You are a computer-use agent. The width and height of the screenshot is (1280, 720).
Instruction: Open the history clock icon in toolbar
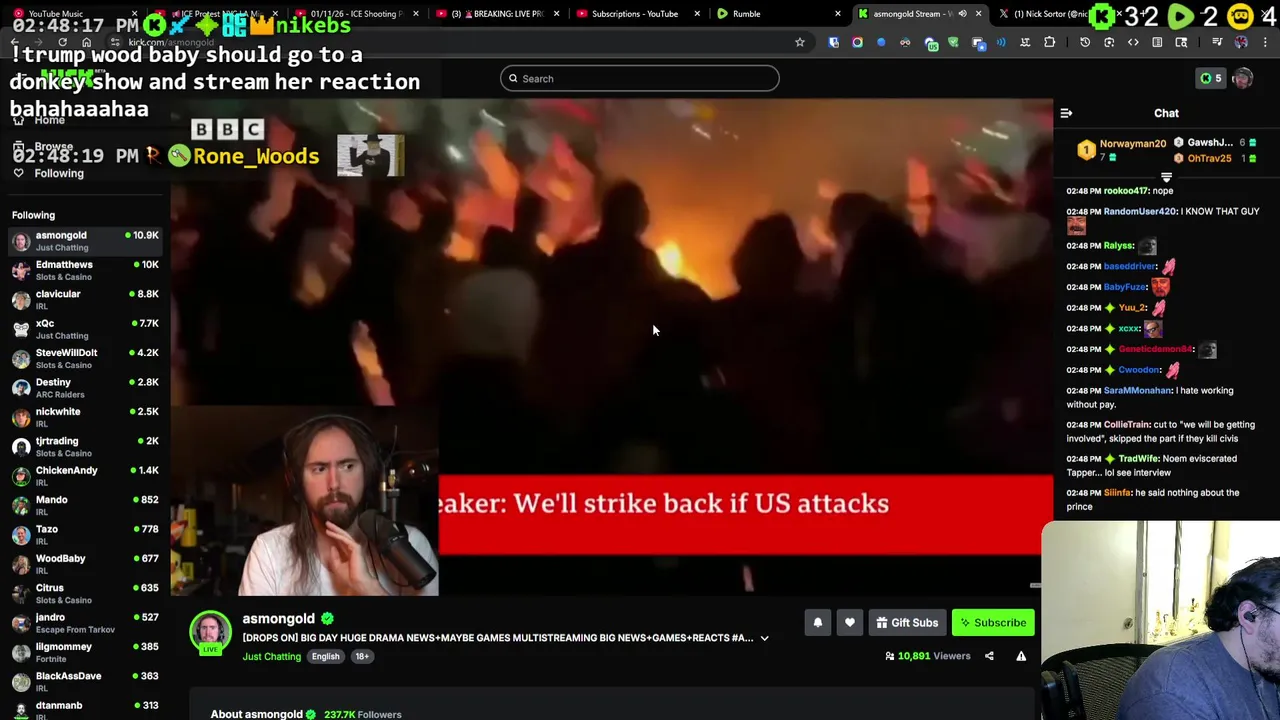[x=1085, y=42]
